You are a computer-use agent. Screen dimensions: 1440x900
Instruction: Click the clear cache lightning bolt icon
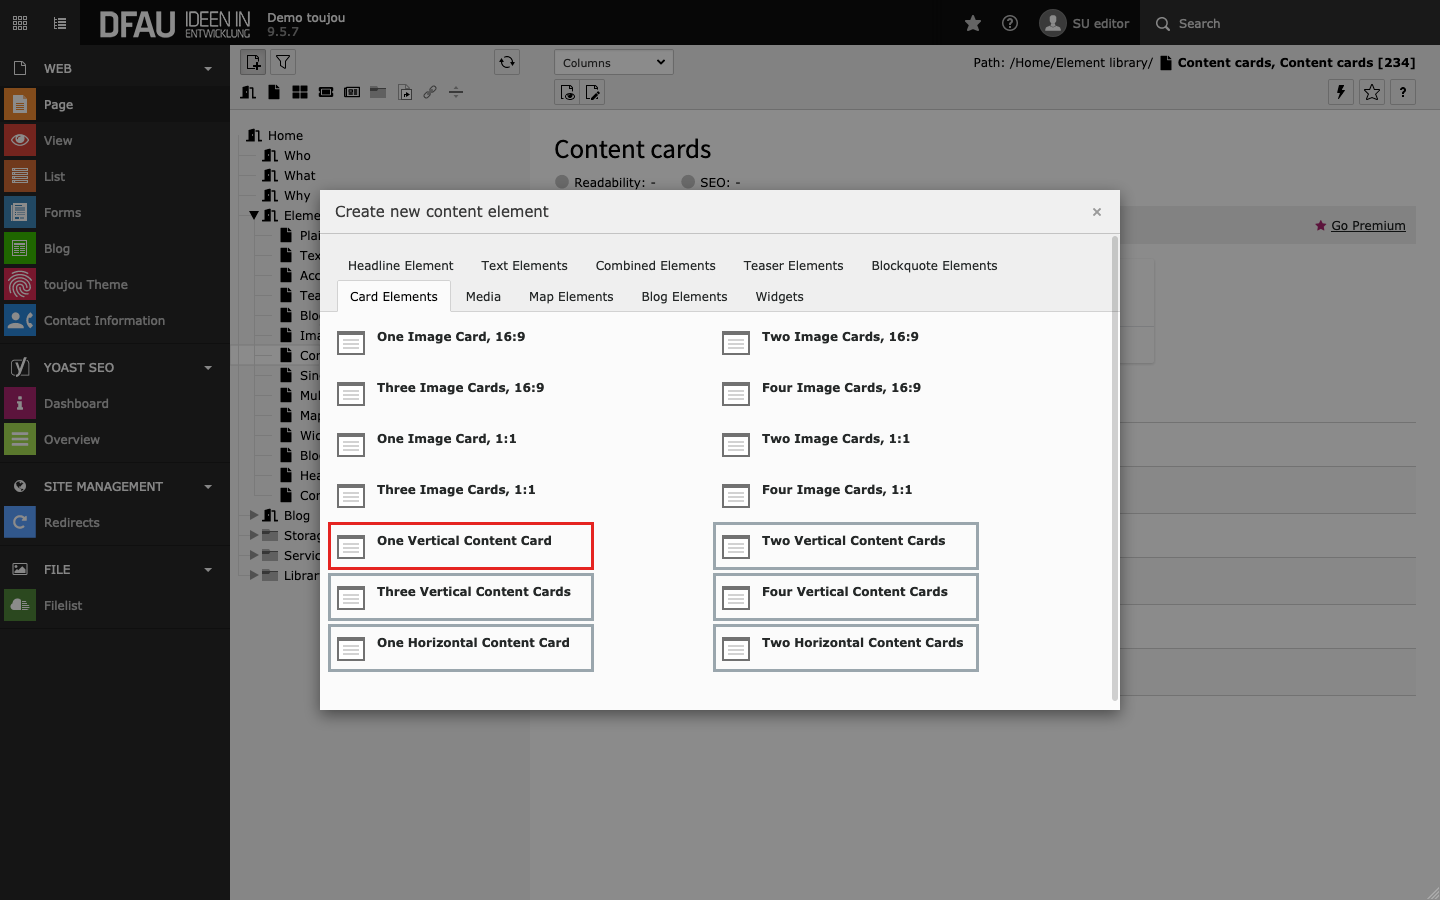point(1341,92)
